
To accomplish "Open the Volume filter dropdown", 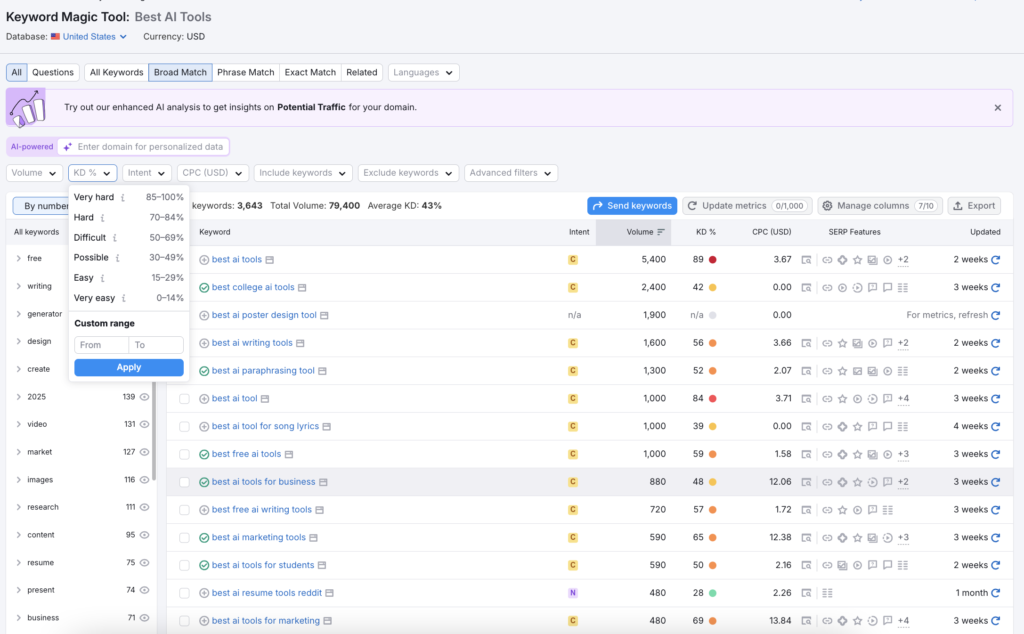I will tap(34, 173).
